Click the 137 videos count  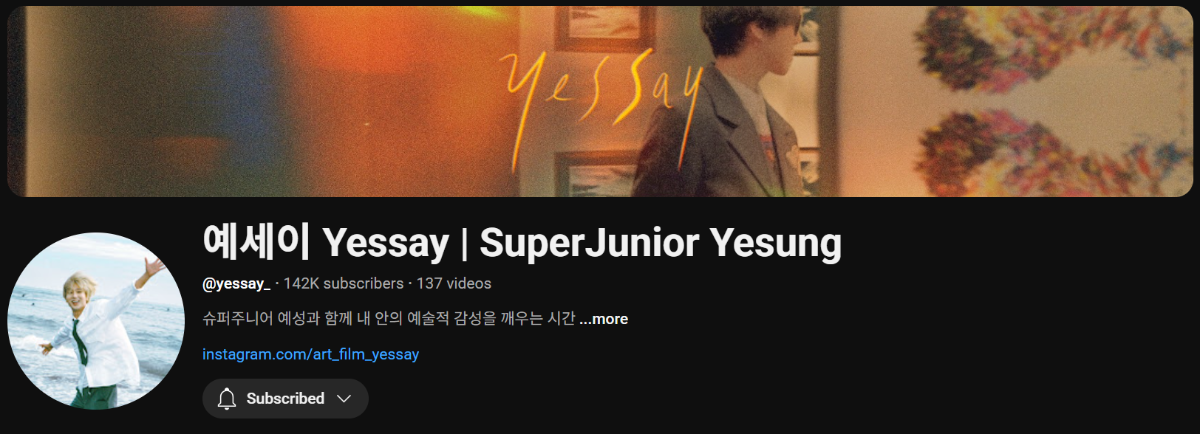454,284
